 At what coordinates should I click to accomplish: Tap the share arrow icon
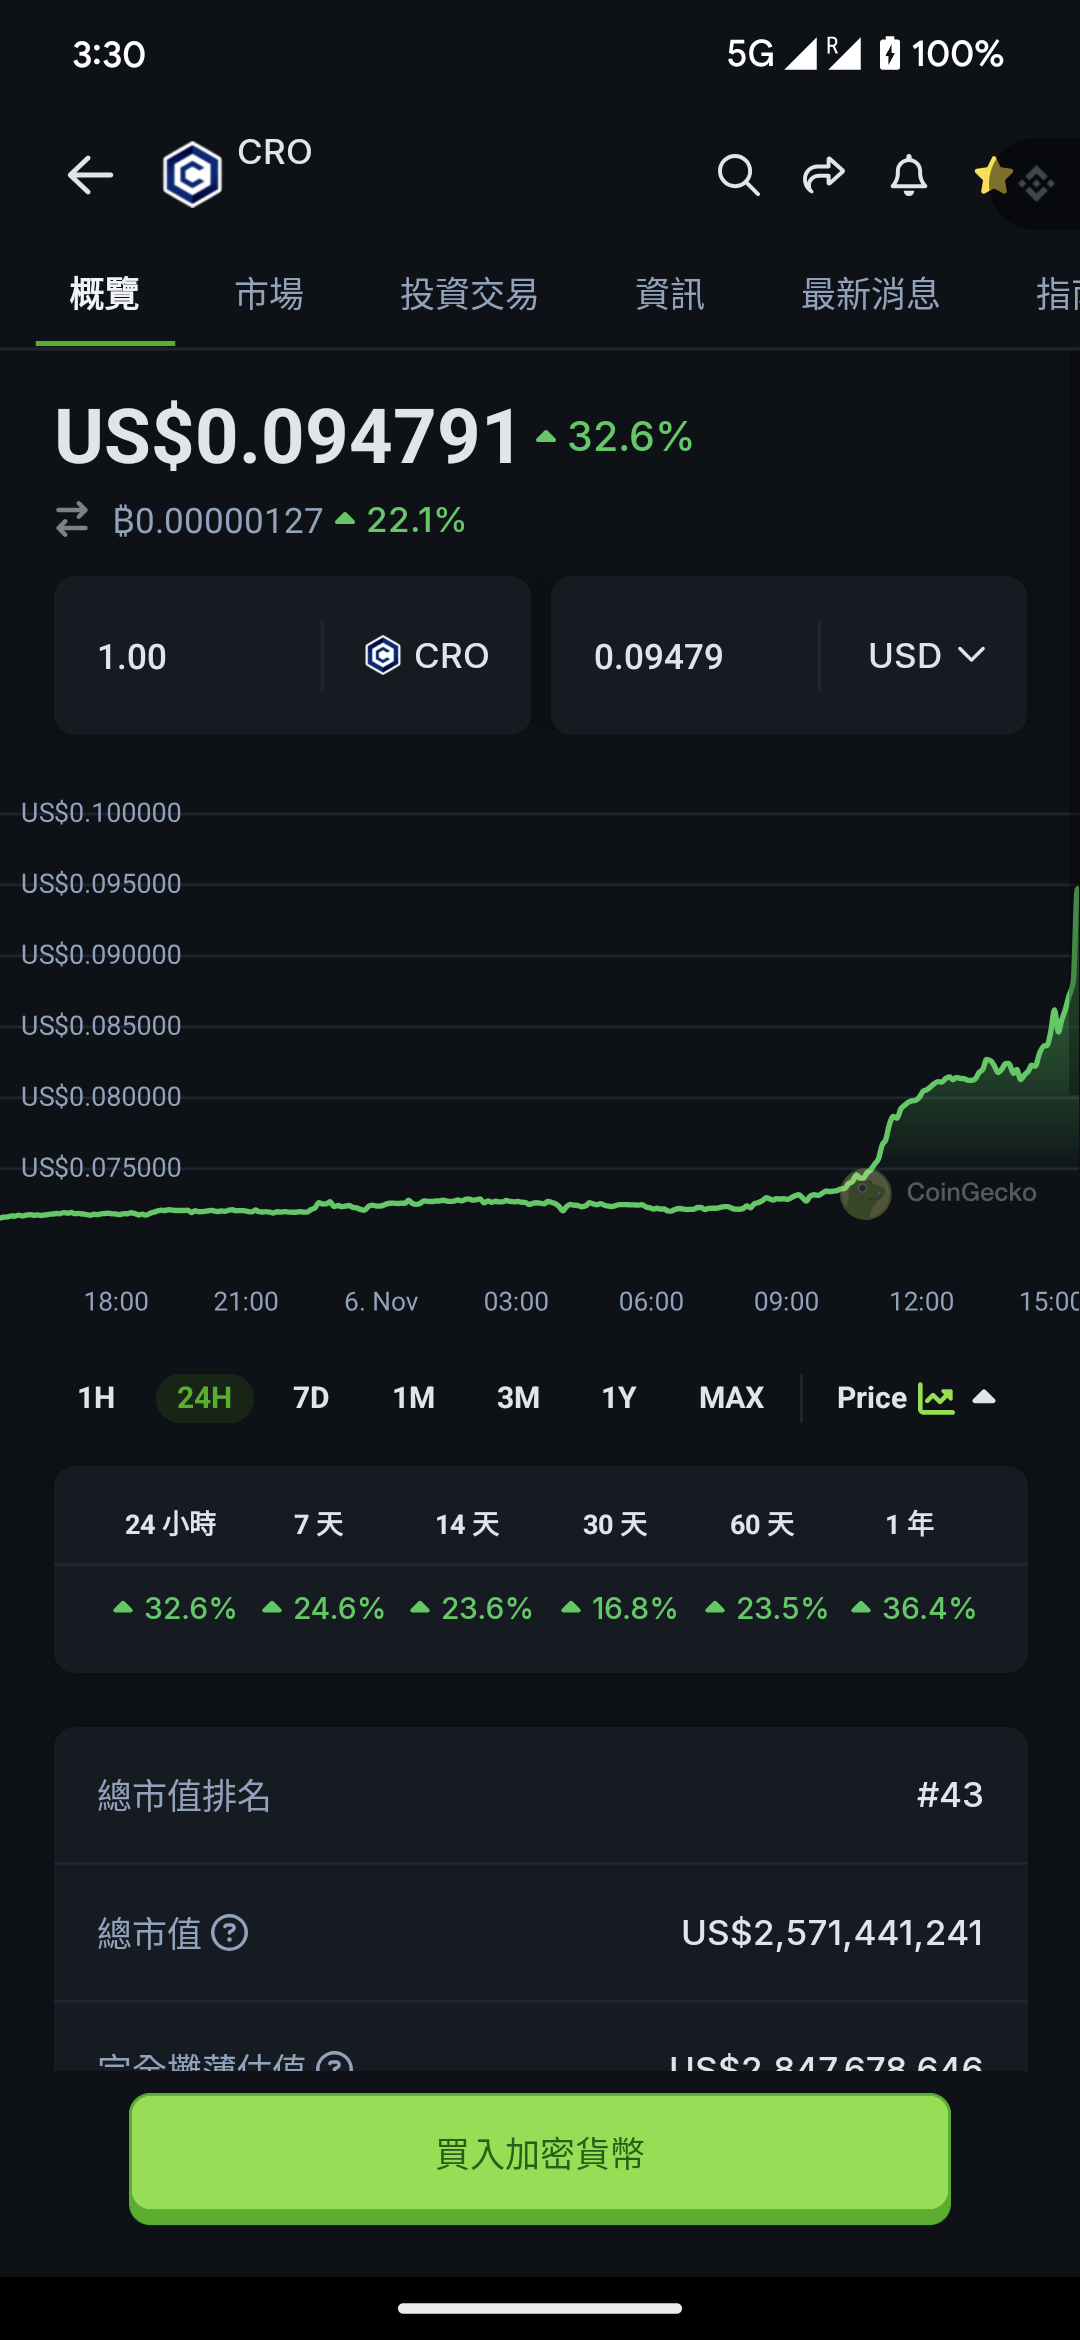coord(824,175)
